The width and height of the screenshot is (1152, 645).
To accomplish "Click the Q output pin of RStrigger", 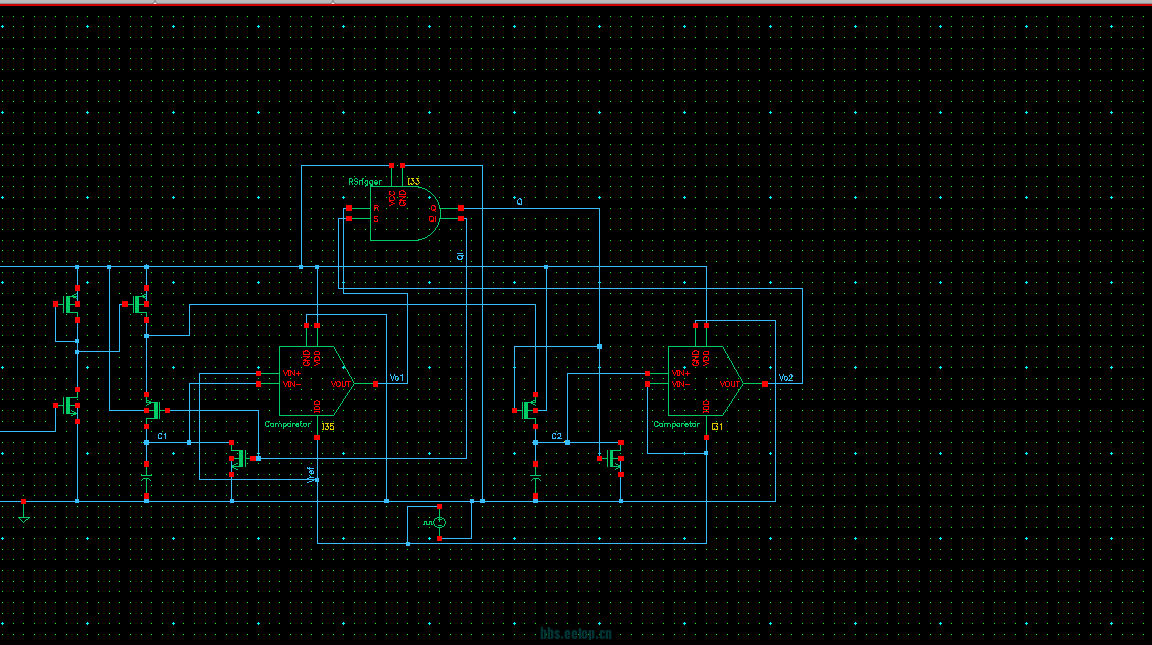I will pyautogui.click(x=461, y=209).
